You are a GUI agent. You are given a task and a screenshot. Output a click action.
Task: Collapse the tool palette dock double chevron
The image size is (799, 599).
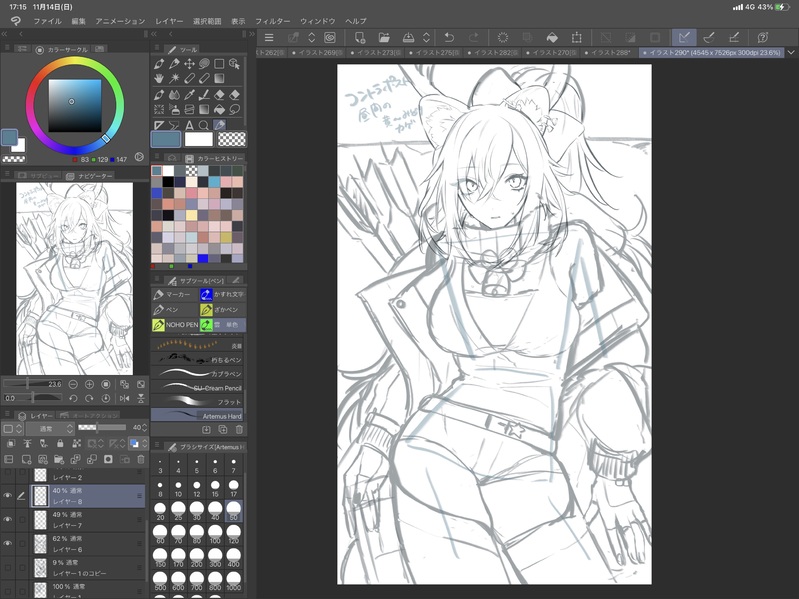click(x=154, y=34)
